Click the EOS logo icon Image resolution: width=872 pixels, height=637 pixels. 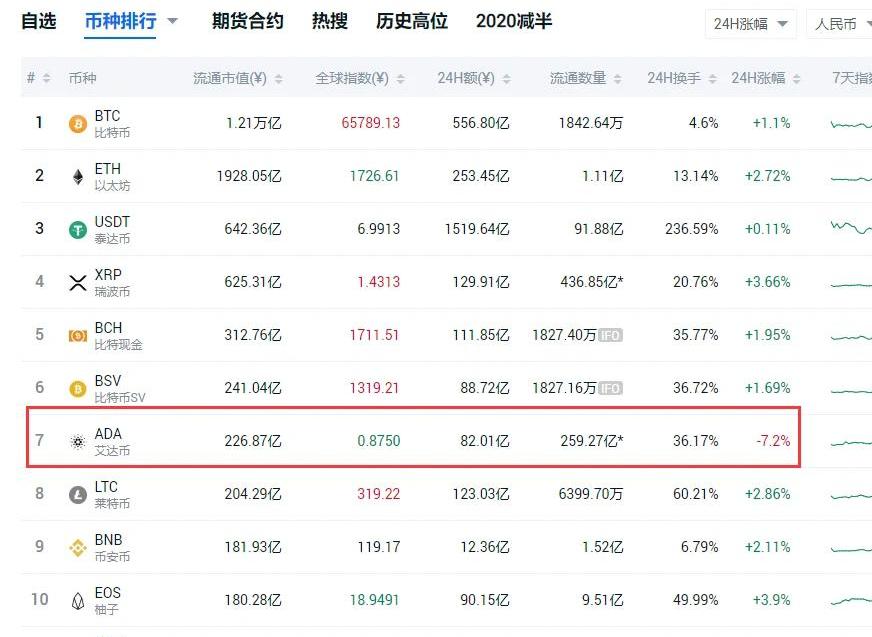[x=78, y=601]
